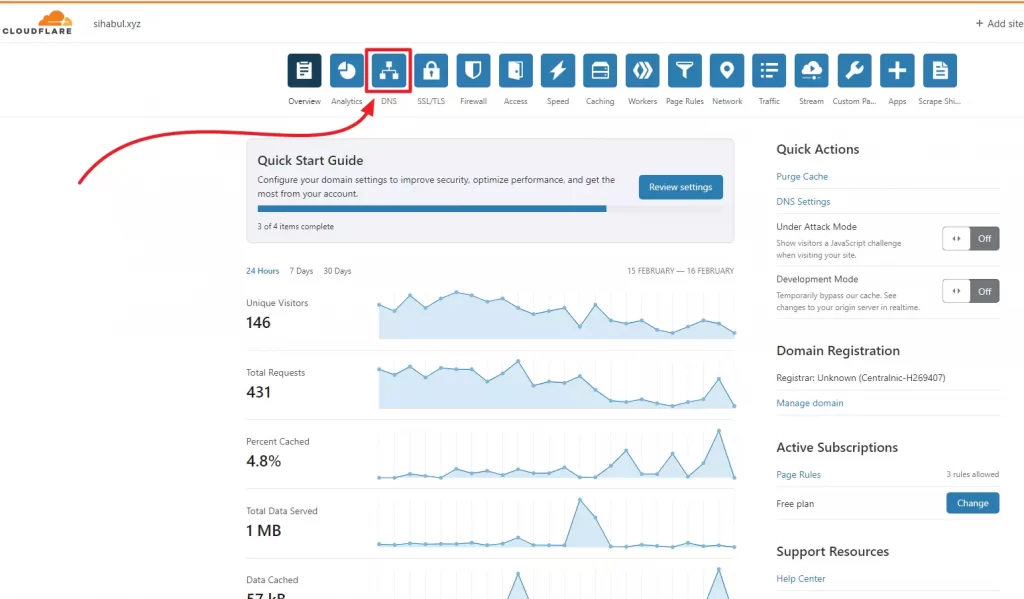Open the SSL/TLS padlock icon
This screenshot has height=599, width=1024.
click(431, 71)
